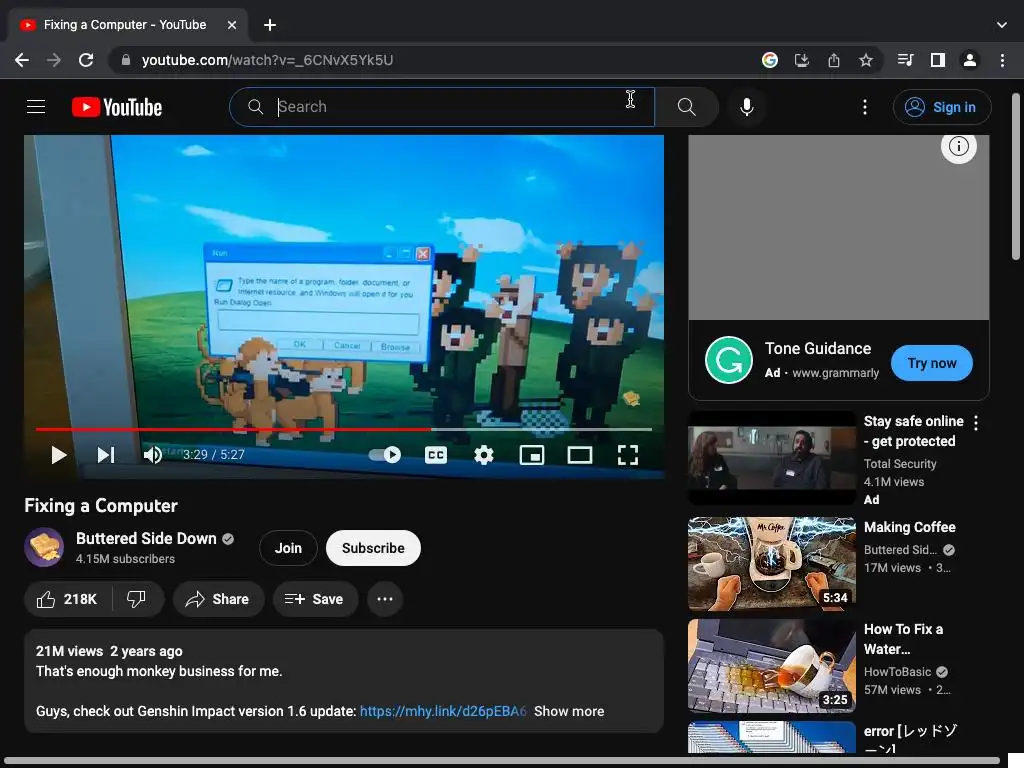Open YouTube settings three-dot menu in header
Screen dimensions: 1024x768
865,107
